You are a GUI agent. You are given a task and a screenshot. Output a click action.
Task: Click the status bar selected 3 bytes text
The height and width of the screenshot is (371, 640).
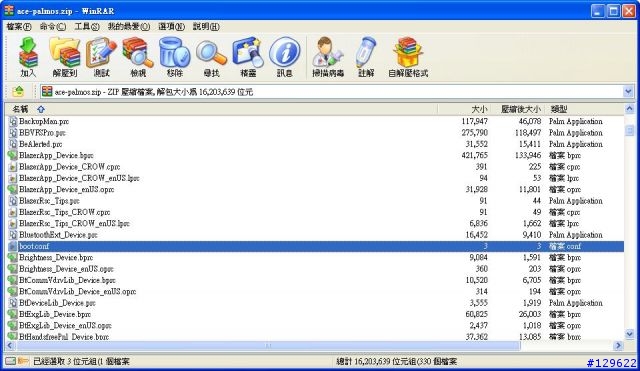pyautogui.click(x=81, y=361)
